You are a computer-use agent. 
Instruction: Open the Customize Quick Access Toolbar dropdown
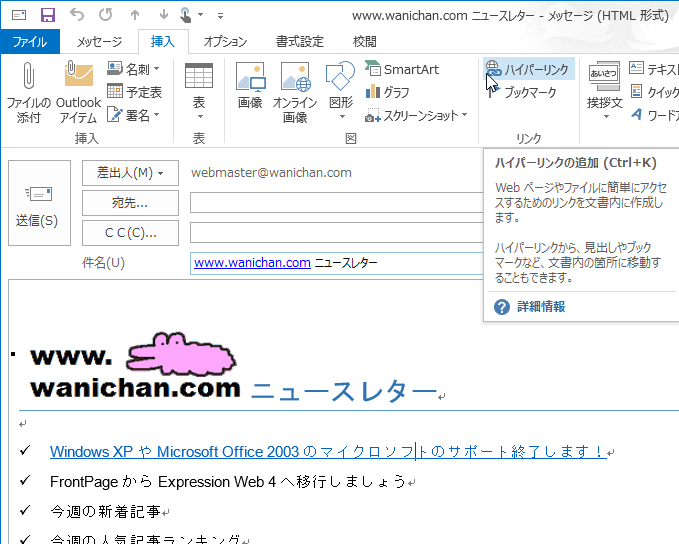coord(220,16)
